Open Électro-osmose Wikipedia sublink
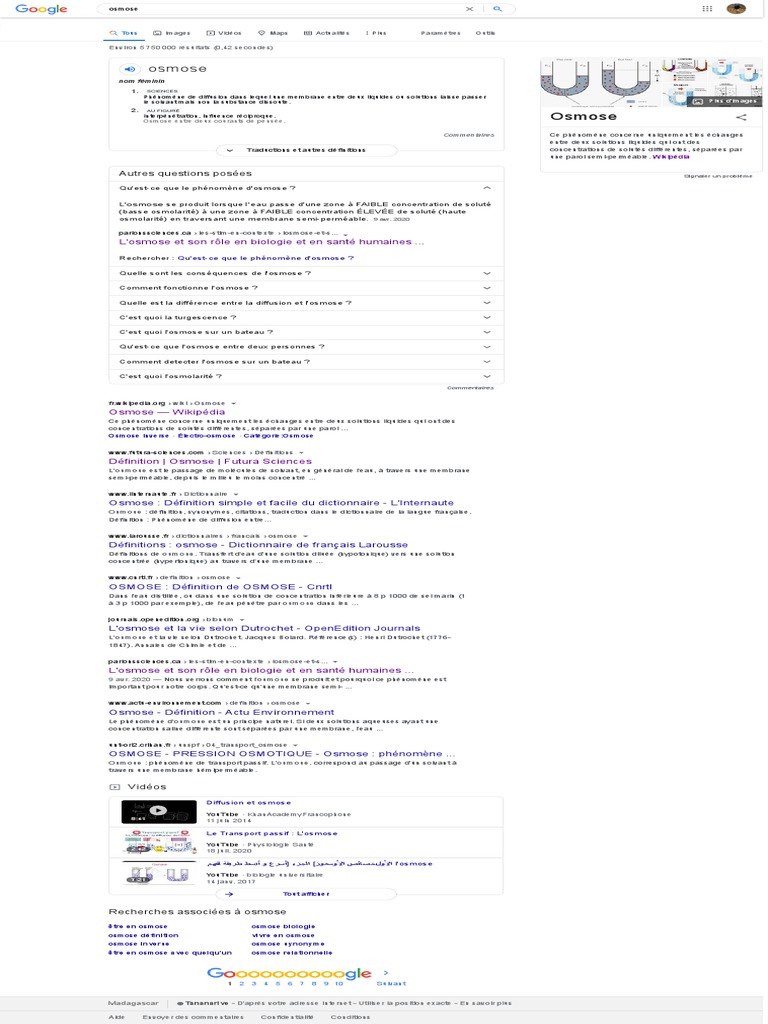 tap(206, 436)
